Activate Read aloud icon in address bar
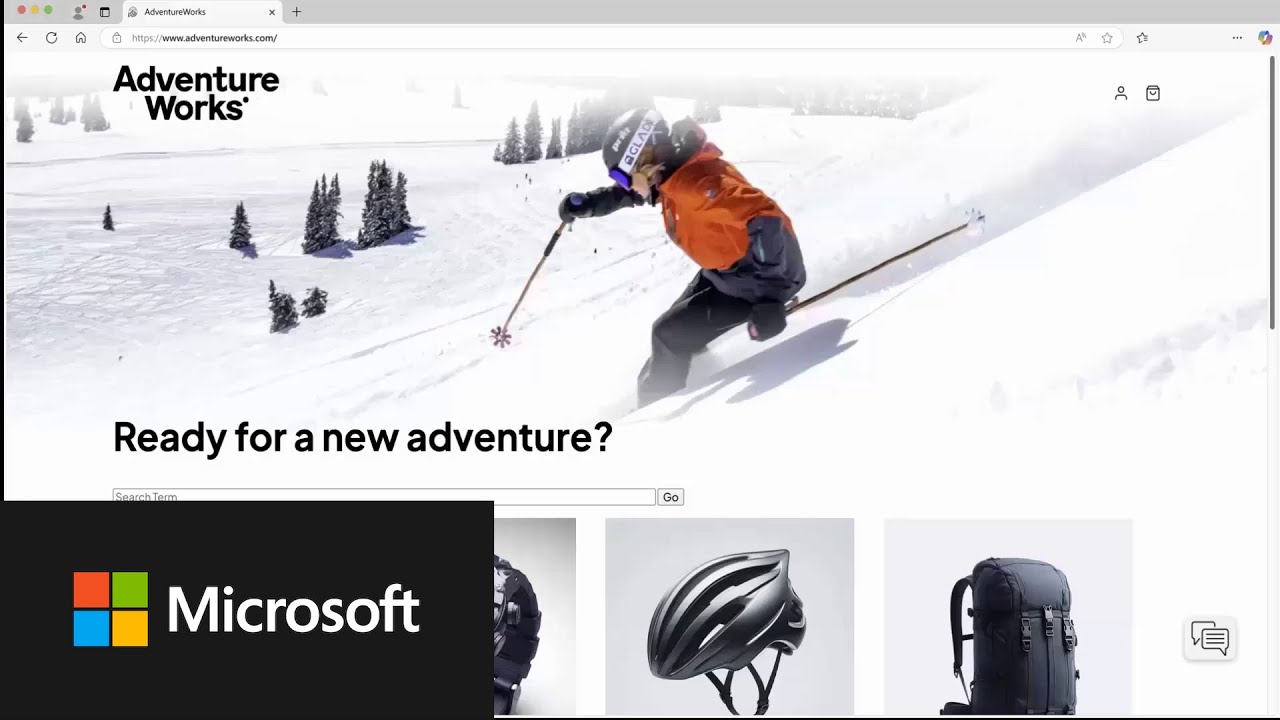The height and width of the screenshot is (720, 1280). click(1081, 38)
